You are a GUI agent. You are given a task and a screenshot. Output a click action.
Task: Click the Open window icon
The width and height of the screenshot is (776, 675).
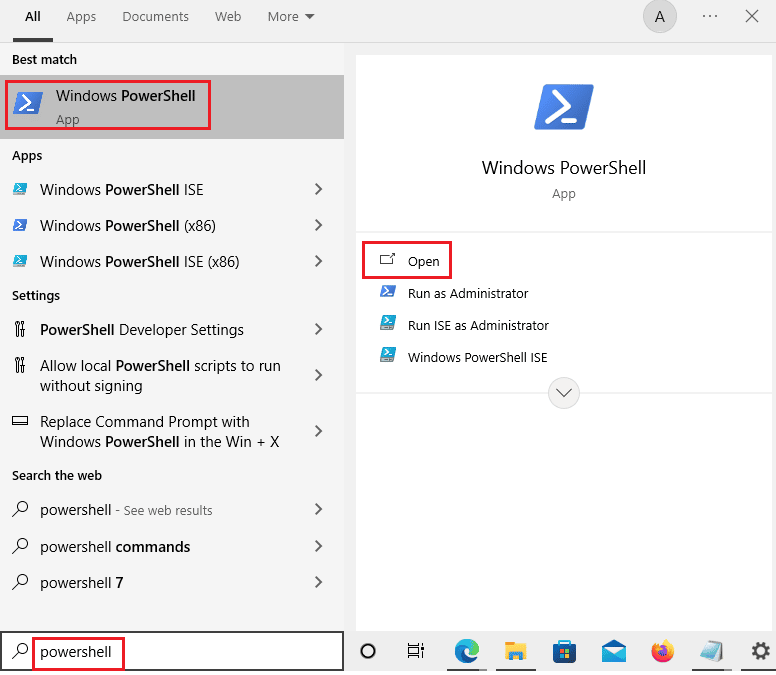388,259
